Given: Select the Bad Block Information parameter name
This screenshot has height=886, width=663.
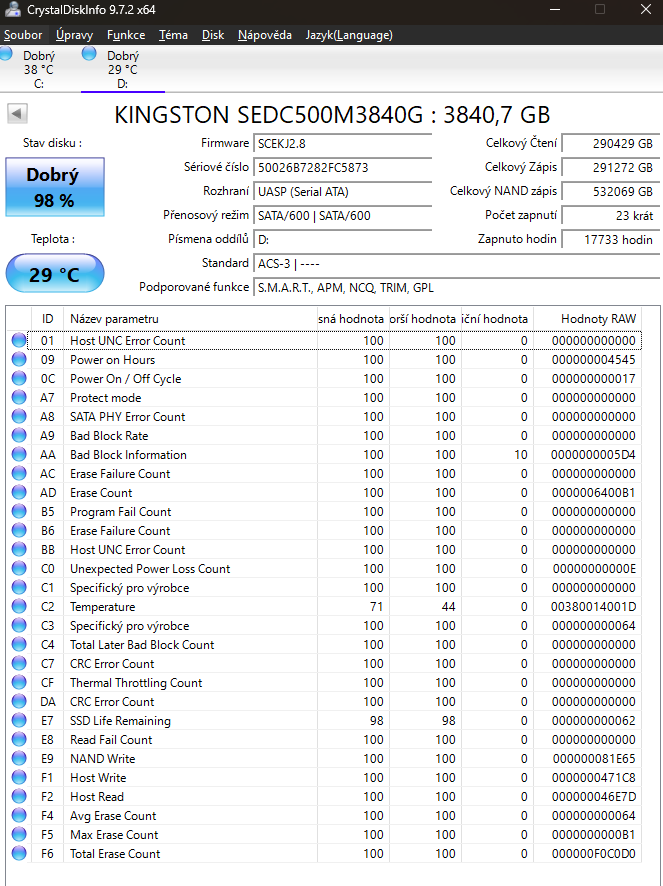Looking at the screenshot, I should (128, 455).
